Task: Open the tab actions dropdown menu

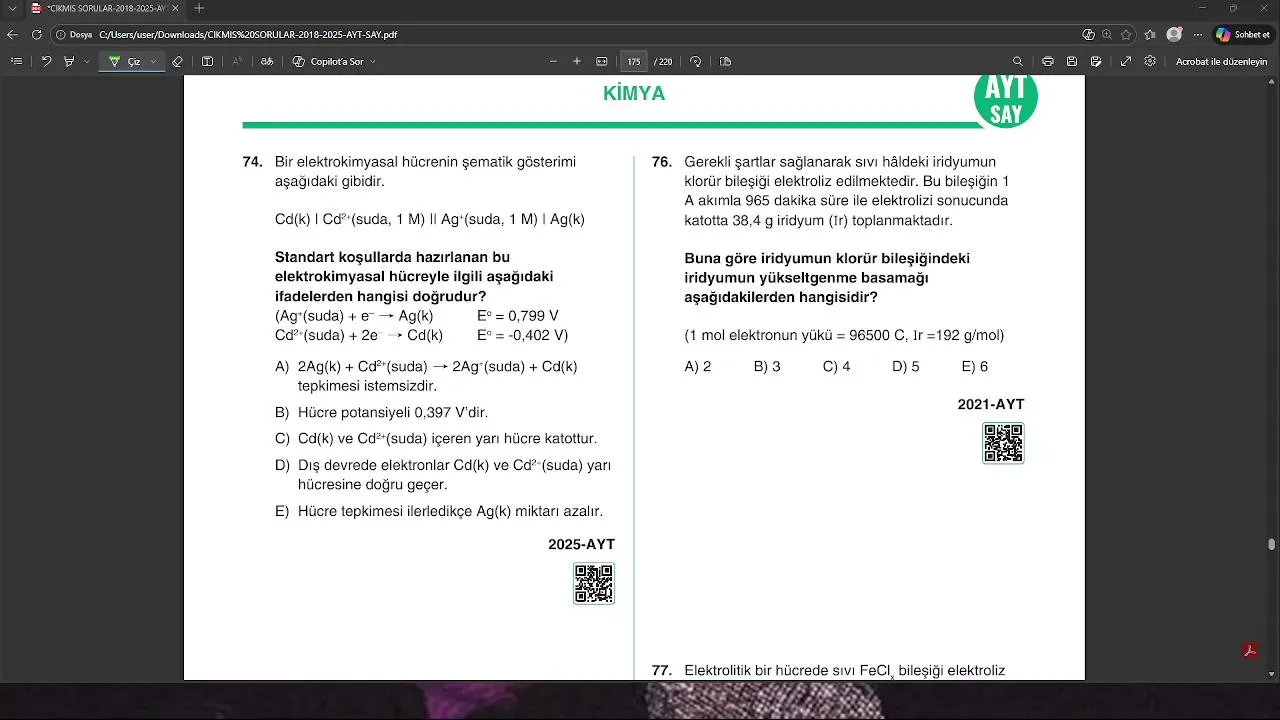Action: pos(12,8)
